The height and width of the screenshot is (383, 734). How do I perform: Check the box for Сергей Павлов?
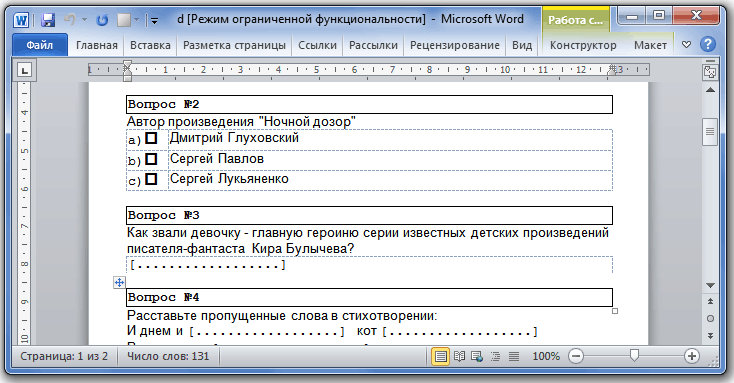click(151, 159)
